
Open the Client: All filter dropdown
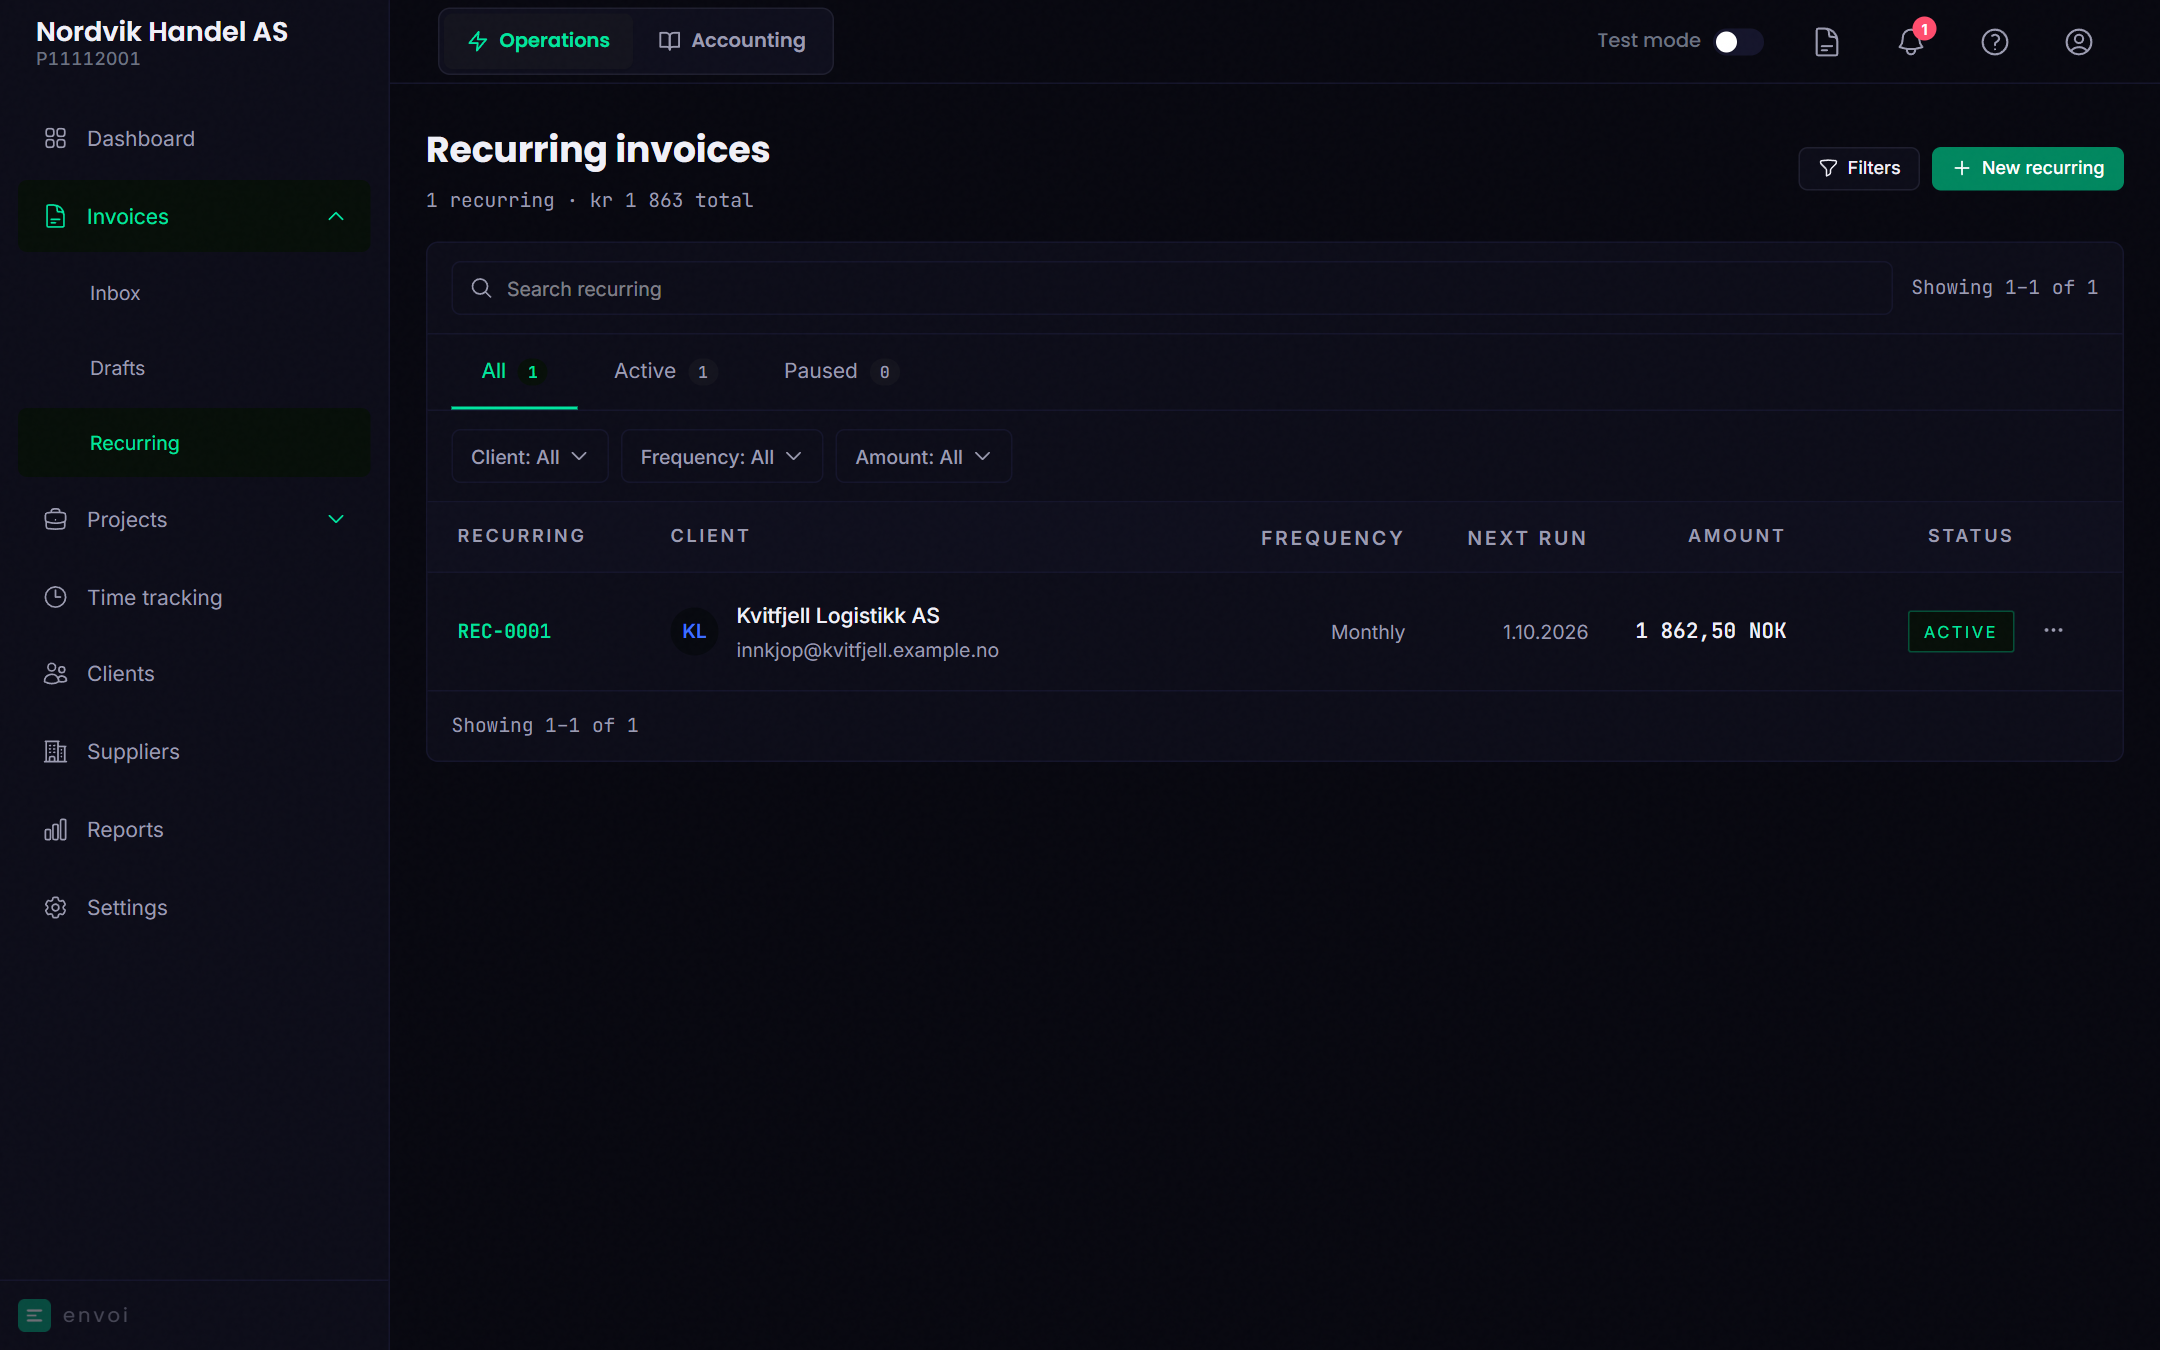tap(529, 457)
